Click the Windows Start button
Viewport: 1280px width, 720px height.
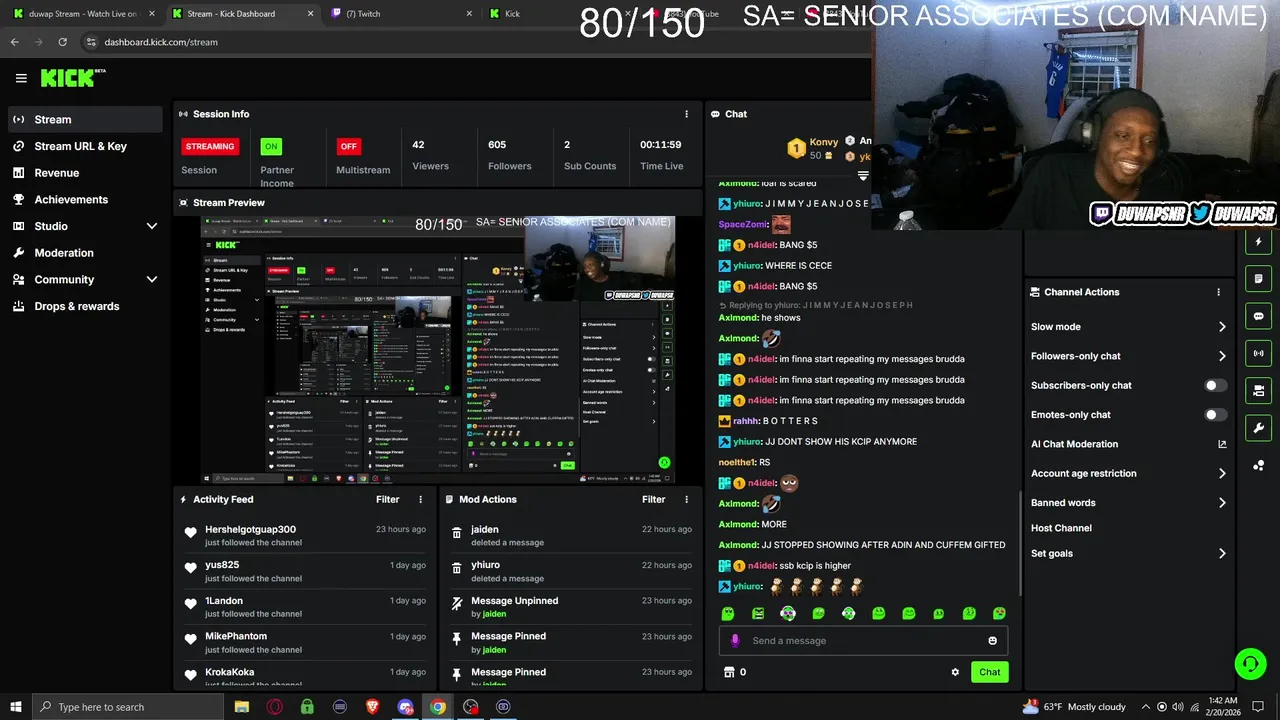pyautogui.click(x=15, y=707)
